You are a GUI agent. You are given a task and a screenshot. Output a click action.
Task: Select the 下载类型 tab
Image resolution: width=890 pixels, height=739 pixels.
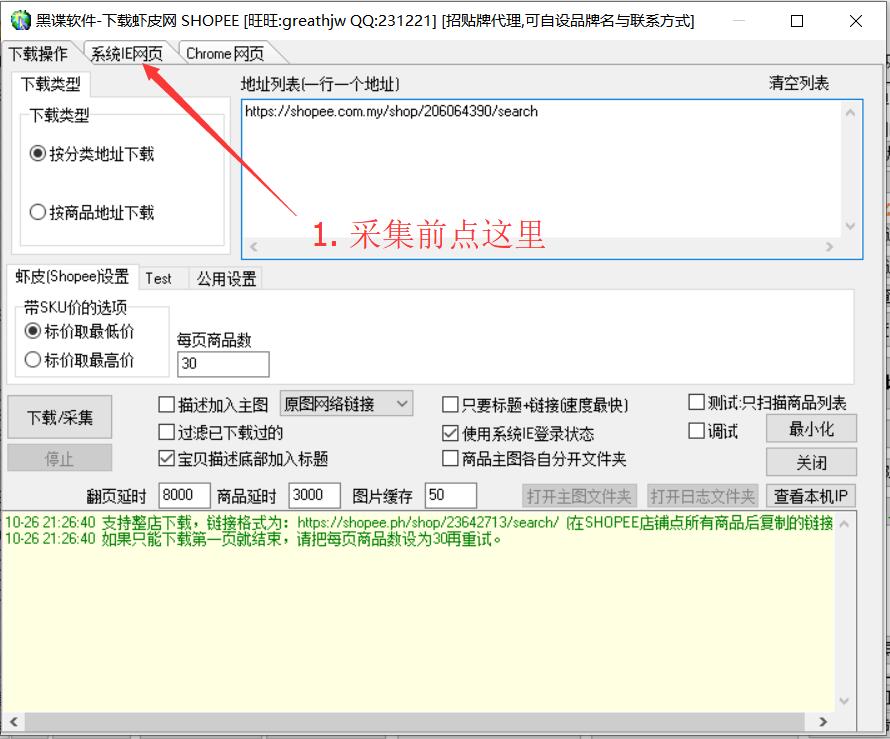(51, 85)
